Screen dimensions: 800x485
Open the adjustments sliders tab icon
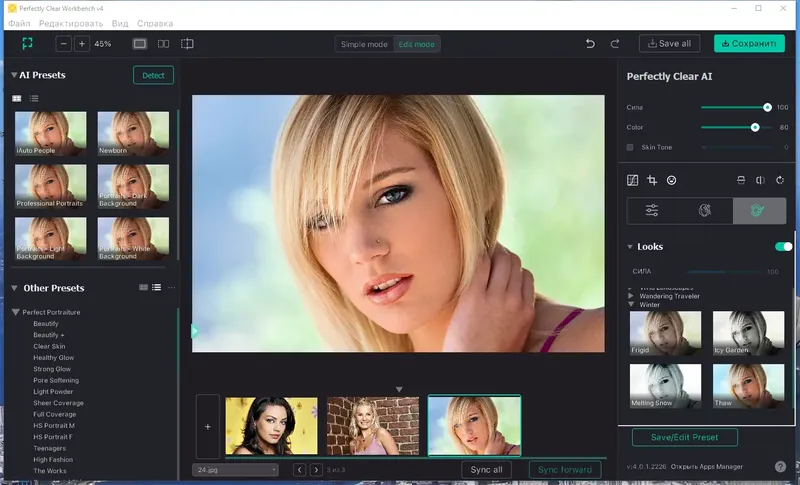(652, 210)
